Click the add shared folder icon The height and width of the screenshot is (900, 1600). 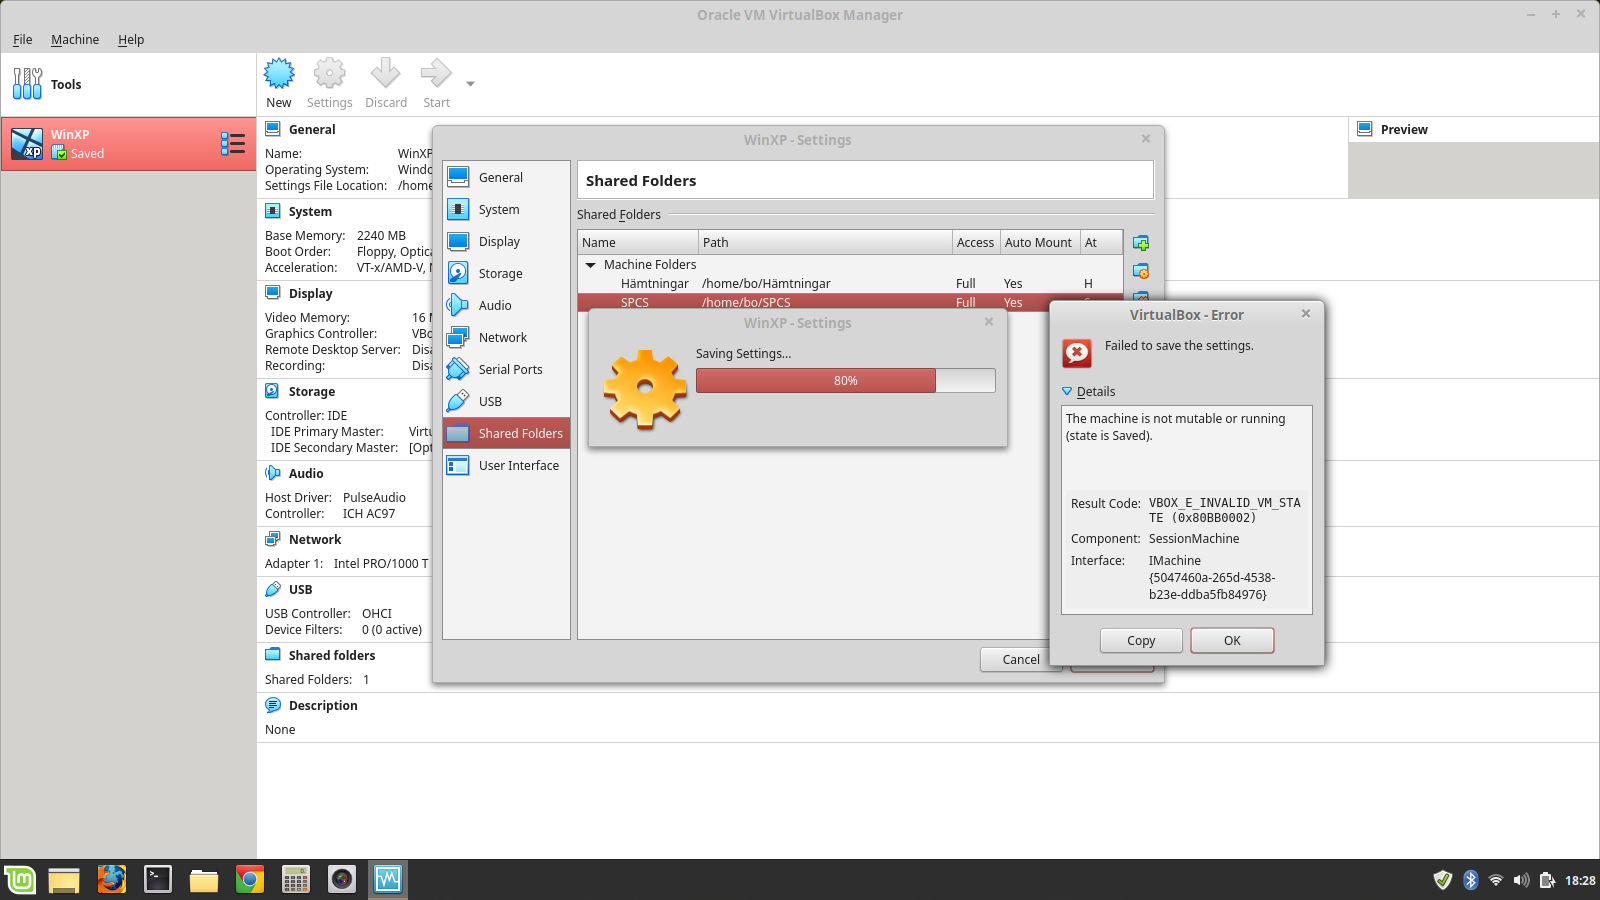coord(1141,243)
